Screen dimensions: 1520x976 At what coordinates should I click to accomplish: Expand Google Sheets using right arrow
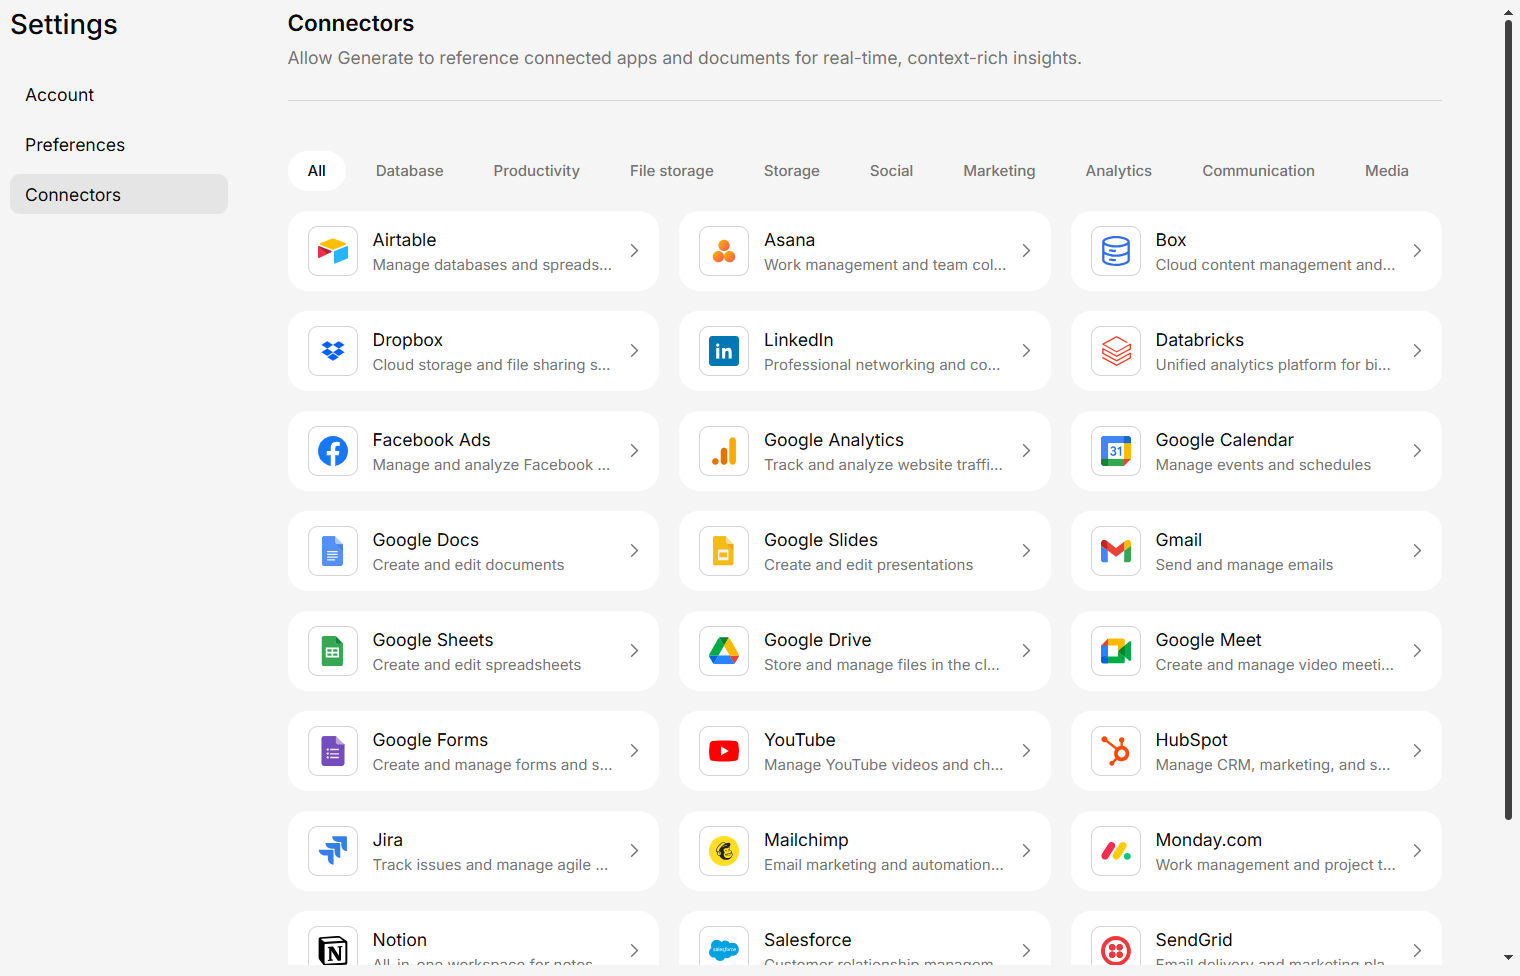click(634, 651)
